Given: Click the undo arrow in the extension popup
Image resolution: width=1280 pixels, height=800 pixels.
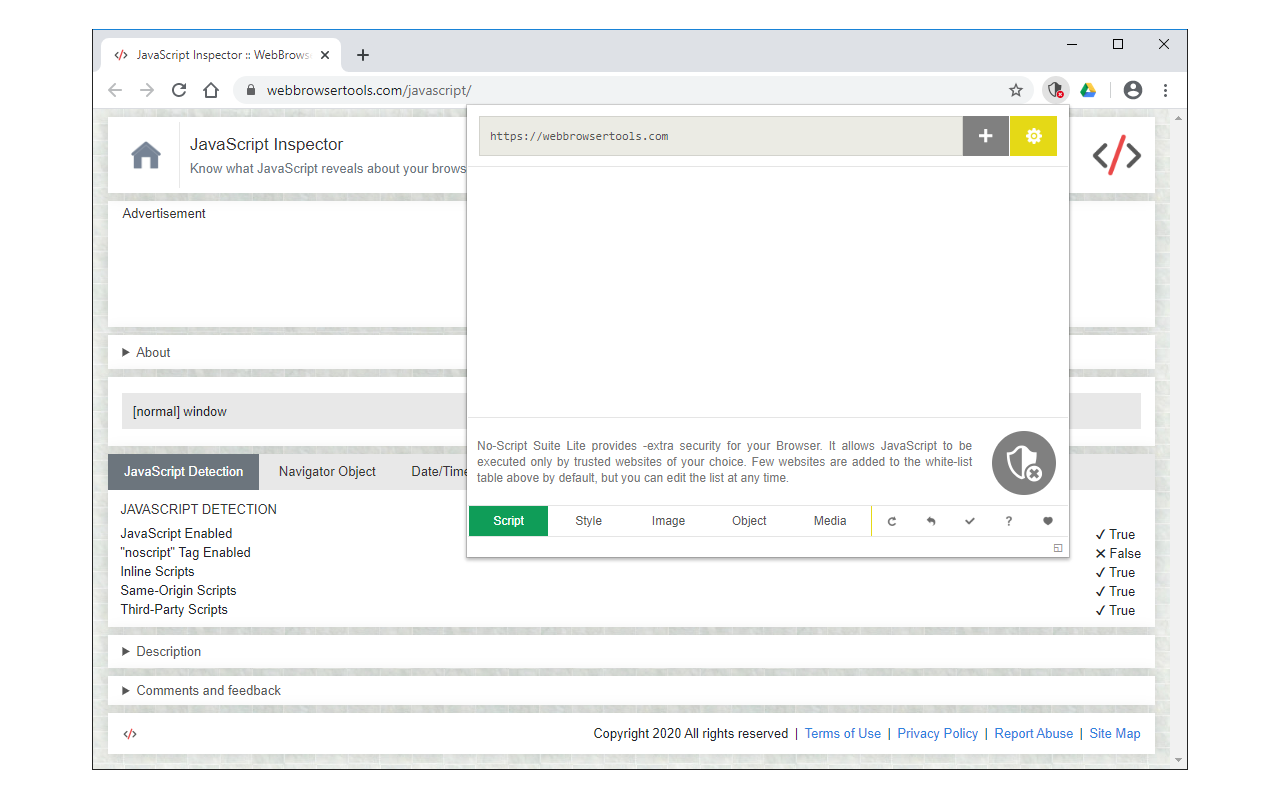Looking at the screenshot, I should (930, 520).
